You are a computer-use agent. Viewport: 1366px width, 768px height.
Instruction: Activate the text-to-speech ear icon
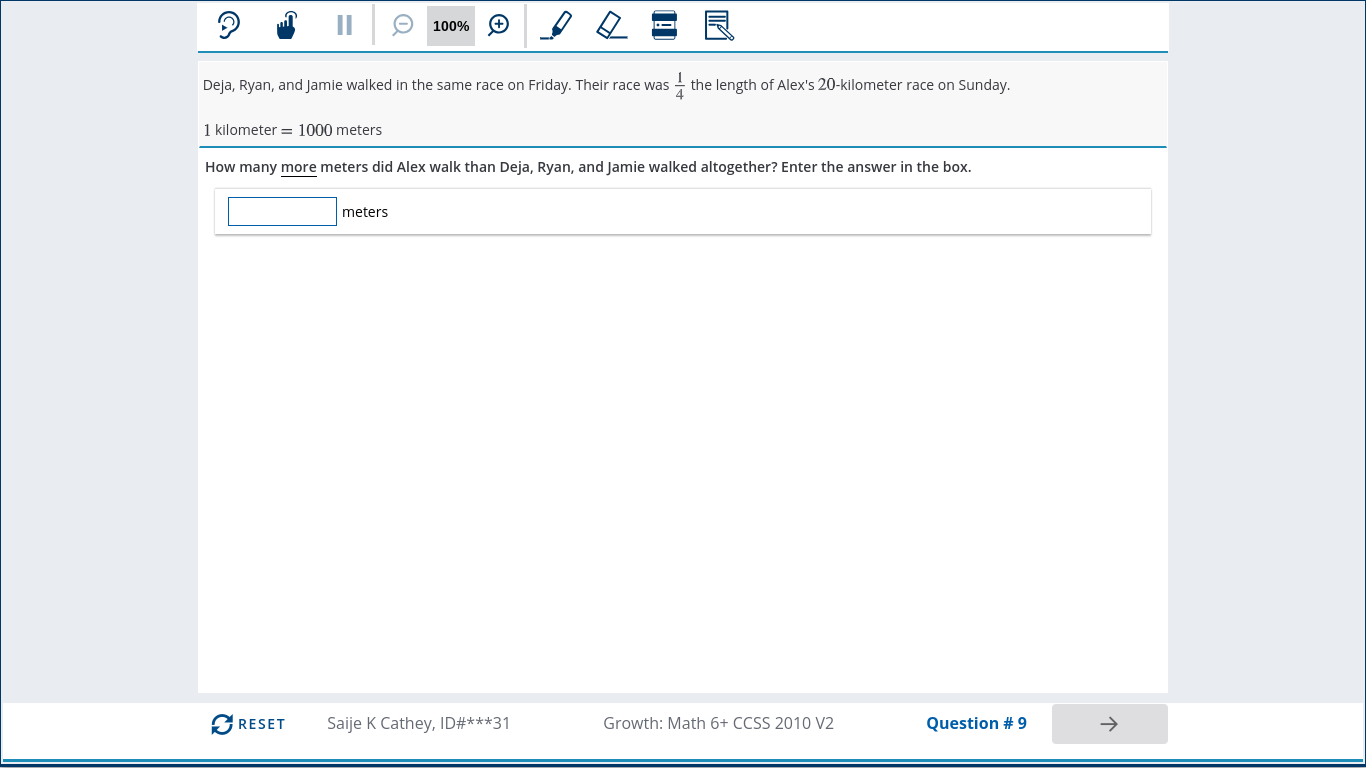click(x=229, y=25)
